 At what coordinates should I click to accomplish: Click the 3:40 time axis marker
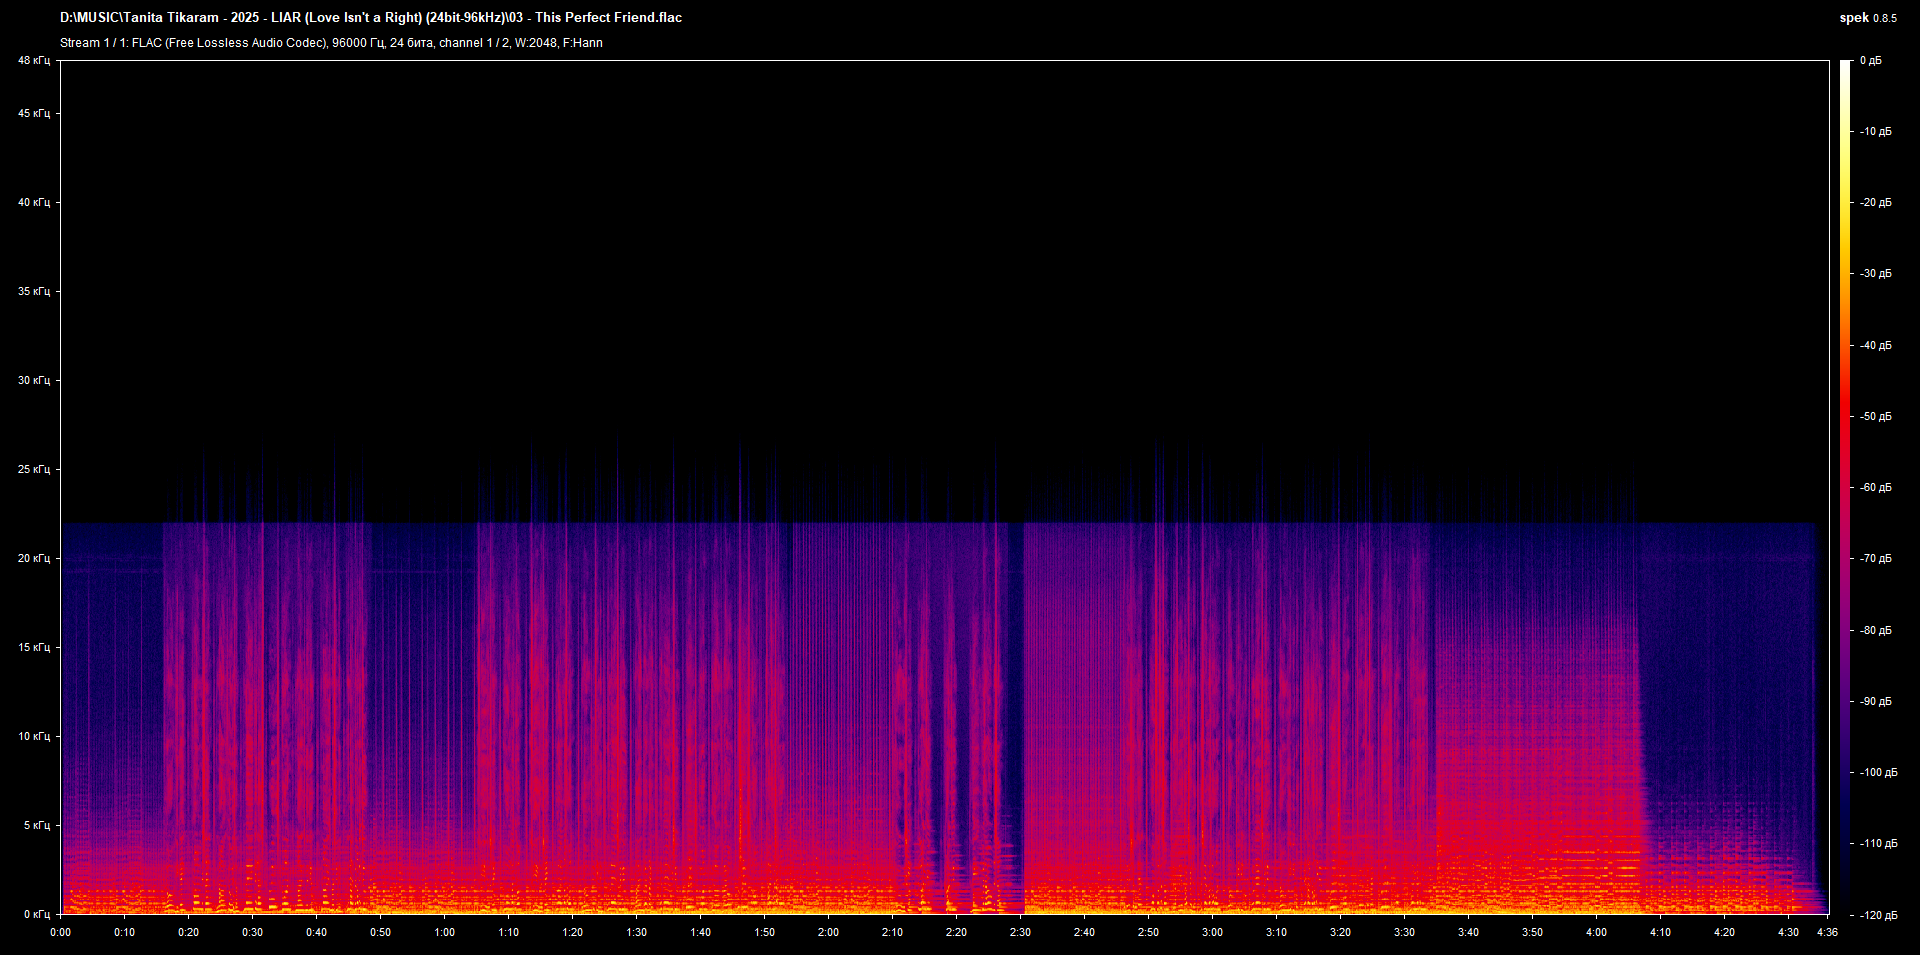click(1468, 932)
